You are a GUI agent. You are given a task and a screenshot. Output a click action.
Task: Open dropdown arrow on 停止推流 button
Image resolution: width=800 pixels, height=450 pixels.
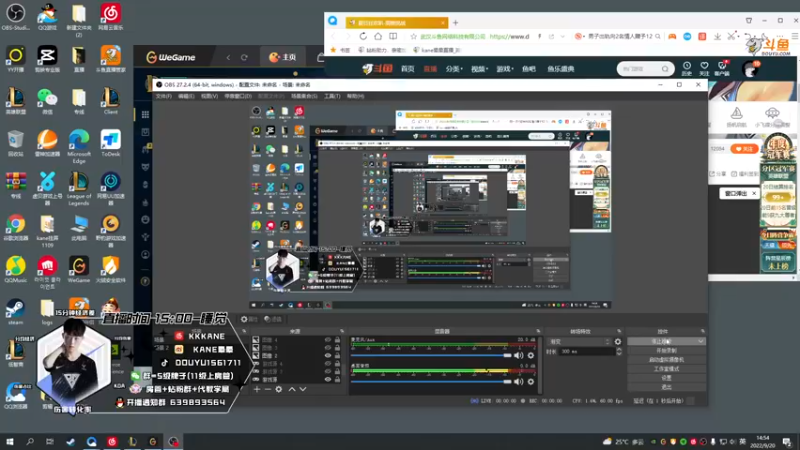point(701,341)
